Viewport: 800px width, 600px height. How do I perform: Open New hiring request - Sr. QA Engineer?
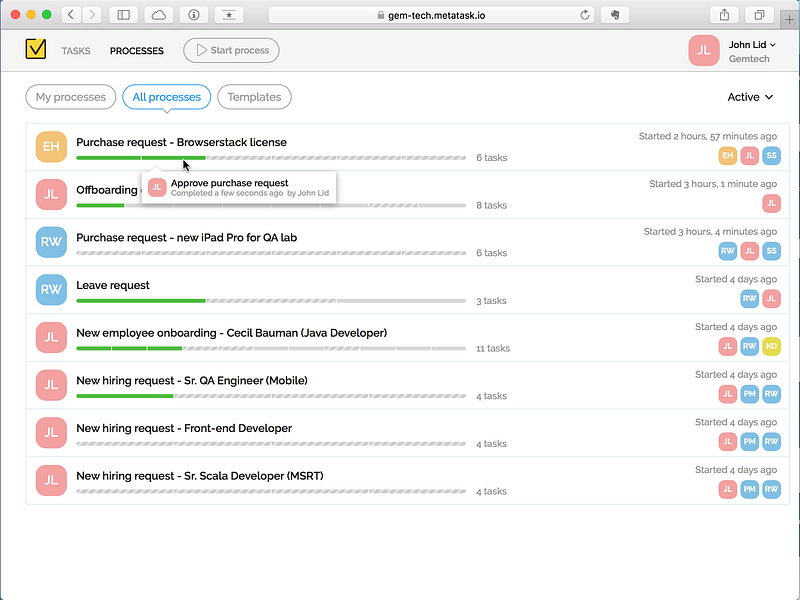[x=192, y=381]
